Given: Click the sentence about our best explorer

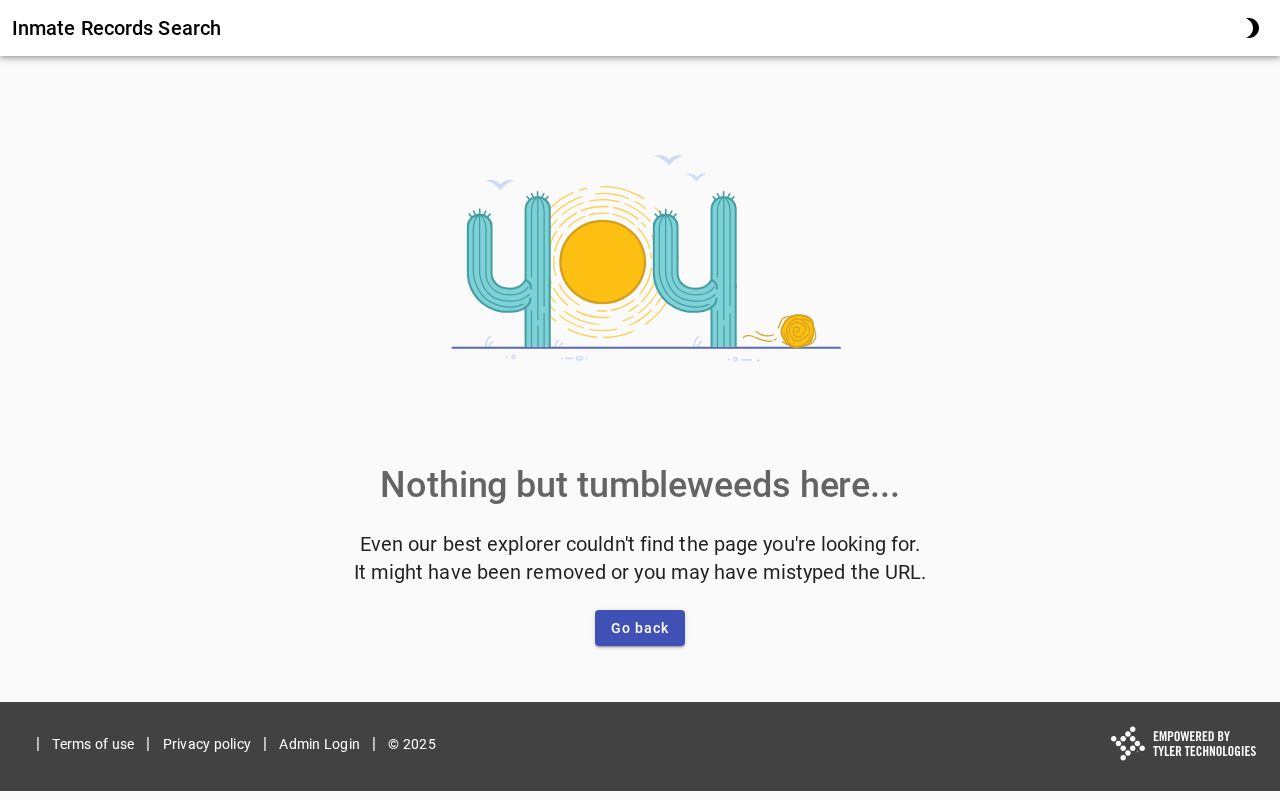Looking at the screenshot, I should pyautogui.click(x=640, y=544).
